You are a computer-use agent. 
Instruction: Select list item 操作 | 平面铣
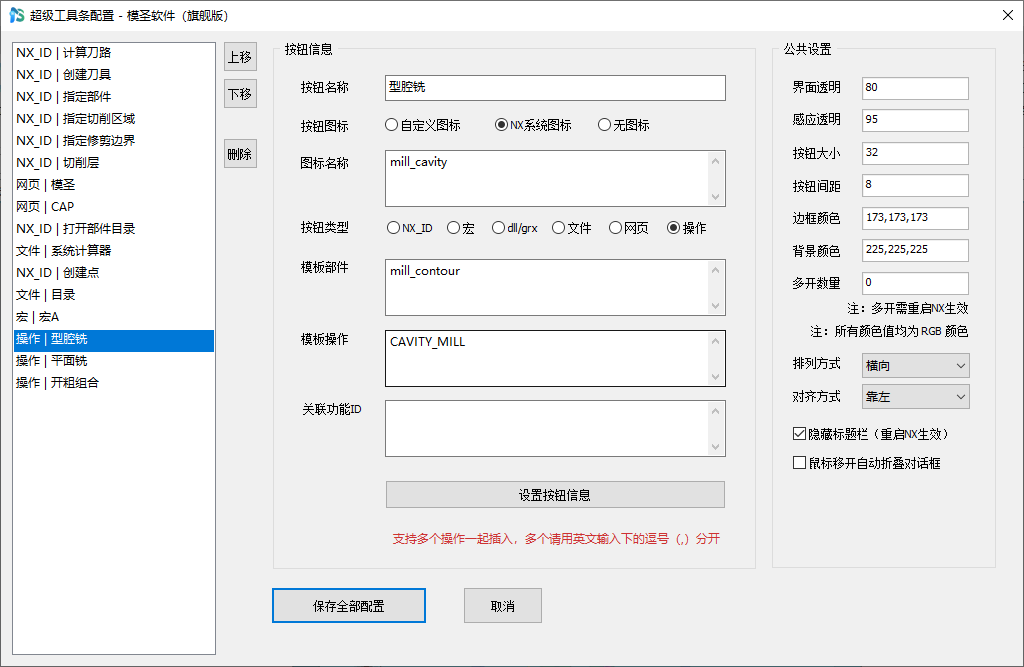(114, 361)
